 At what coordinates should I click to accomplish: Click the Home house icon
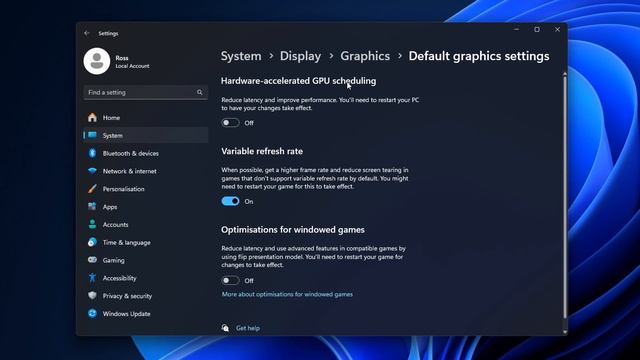[92, 118]
